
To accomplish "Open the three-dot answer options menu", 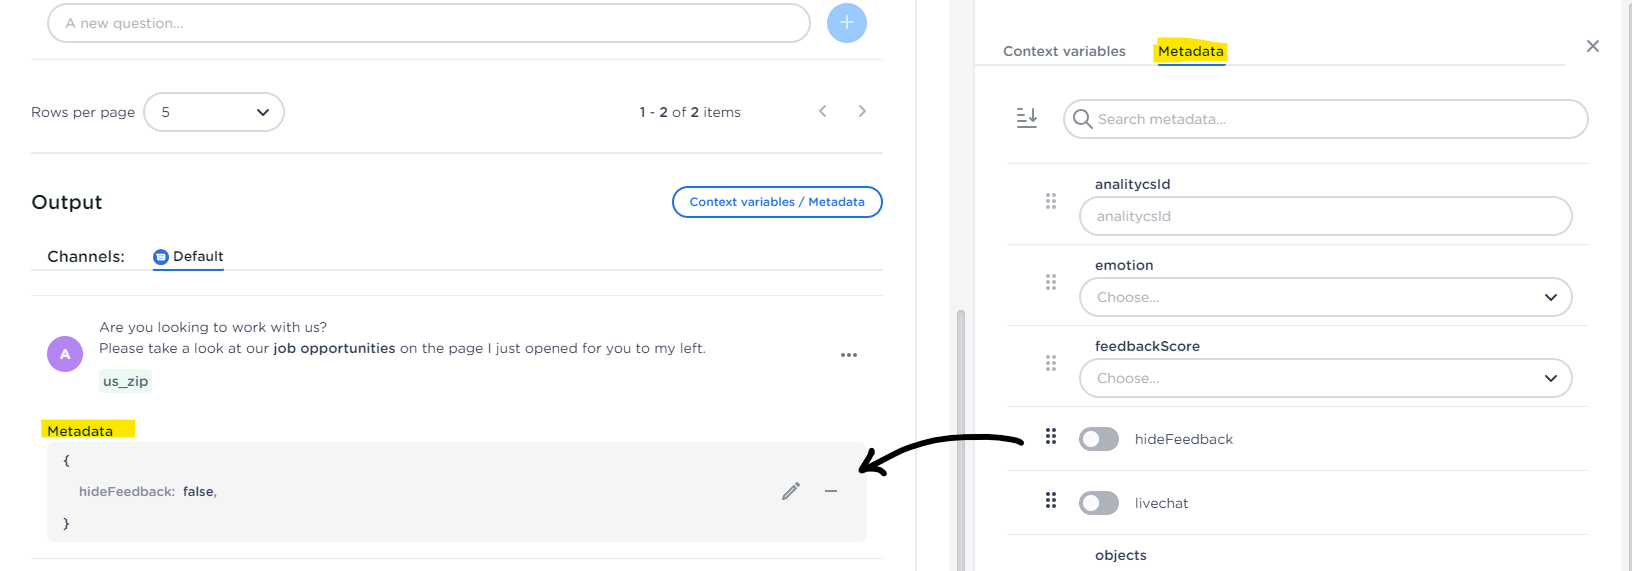I will [849, 355].
